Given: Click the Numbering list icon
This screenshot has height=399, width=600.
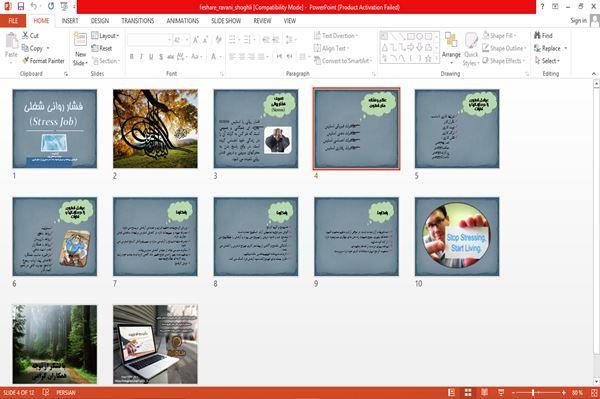Looking at the screenshot, I should [248, 39].
